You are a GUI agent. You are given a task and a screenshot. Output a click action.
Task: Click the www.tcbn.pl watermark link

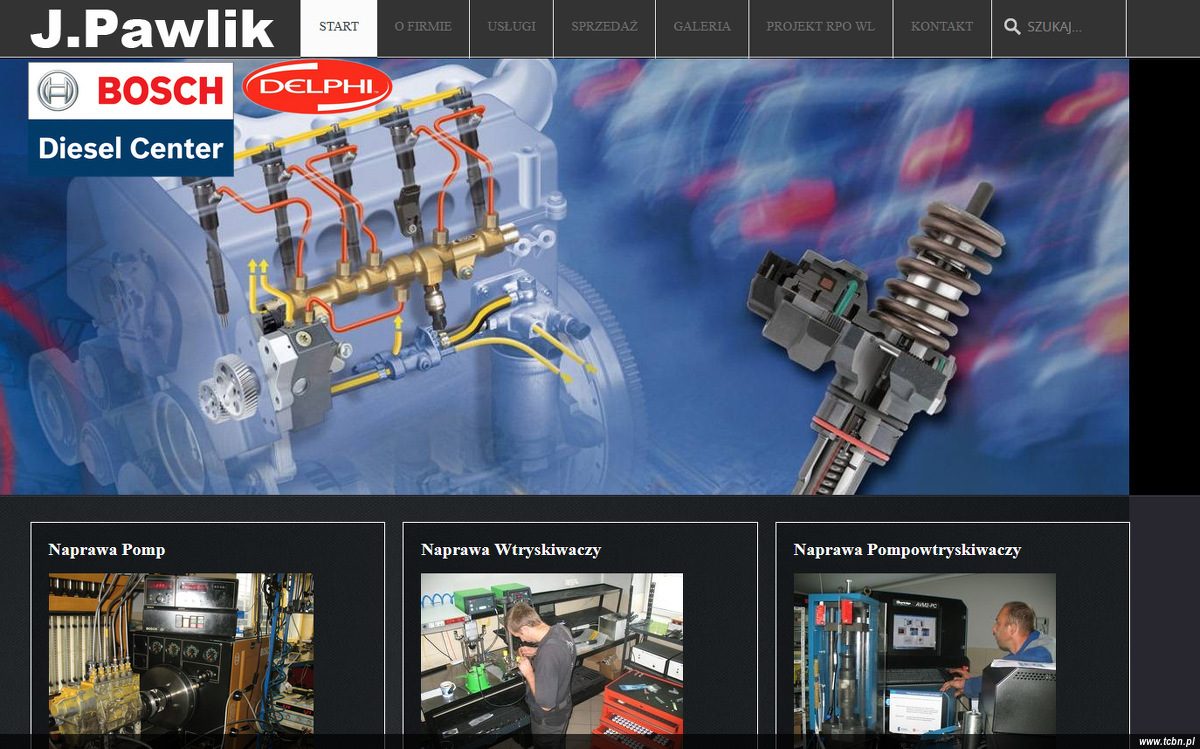click(x=1166, y=741)
